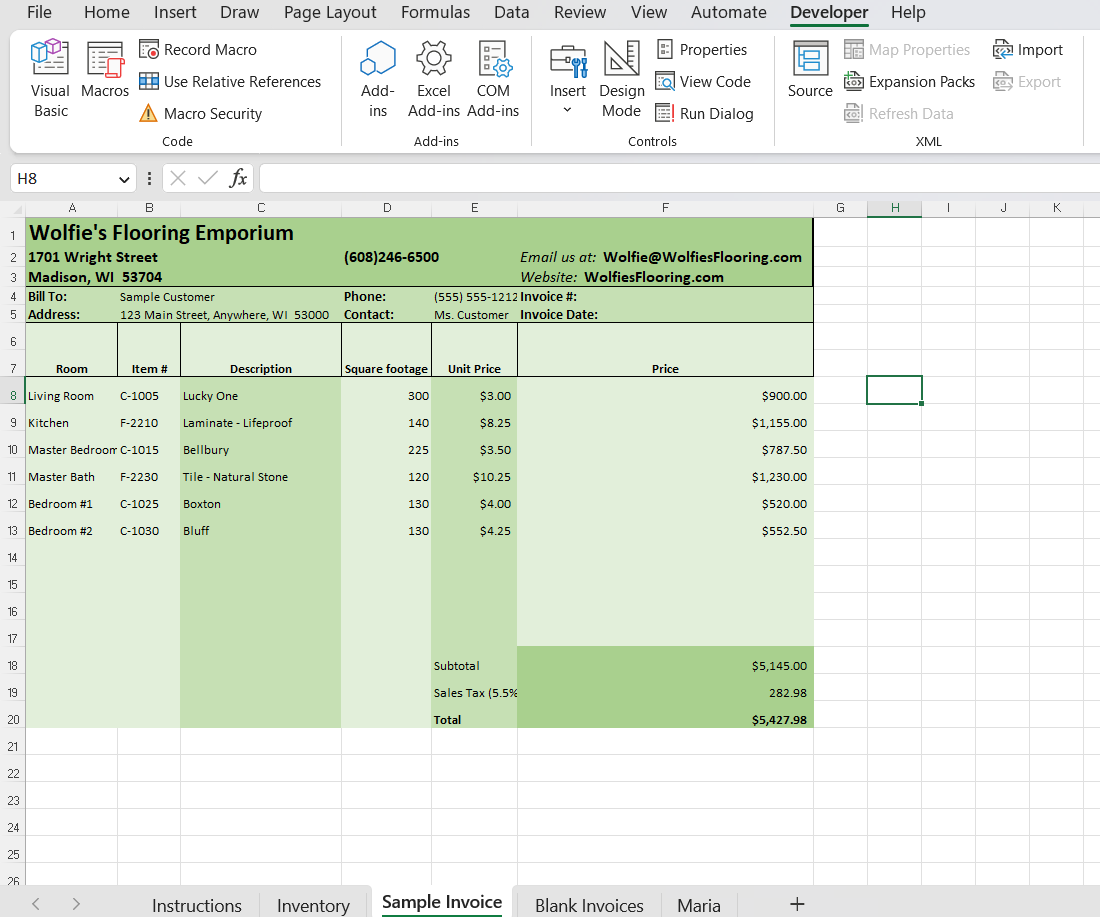Select column G header
Image resolution: width=1100 pixels, height=917 pixels.
840,208
